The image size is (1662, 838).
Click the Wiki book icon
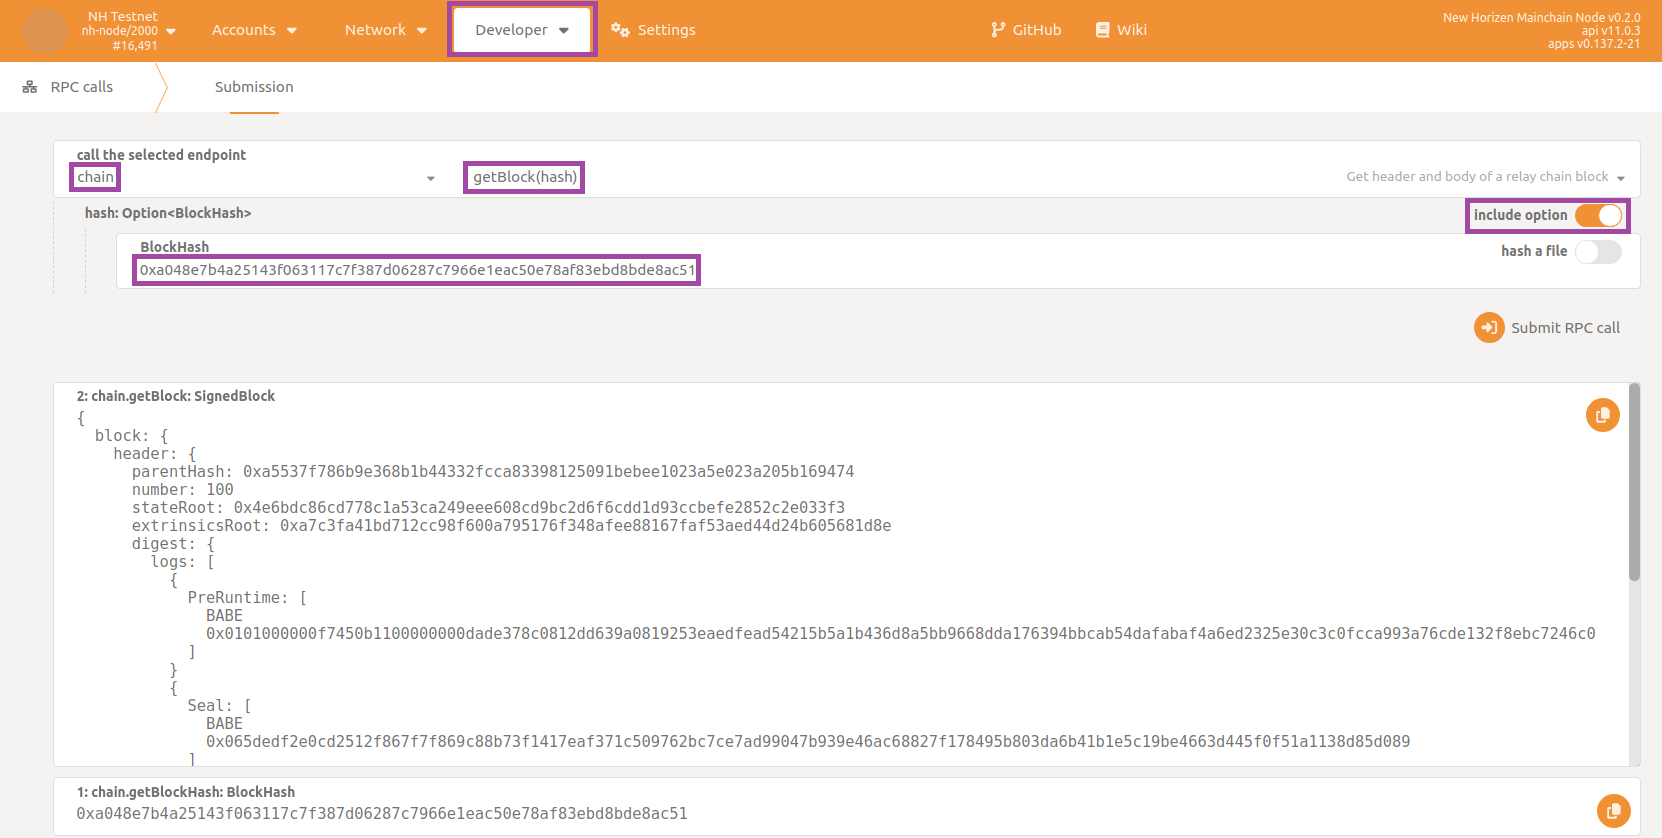click(x=1102, y=30)
